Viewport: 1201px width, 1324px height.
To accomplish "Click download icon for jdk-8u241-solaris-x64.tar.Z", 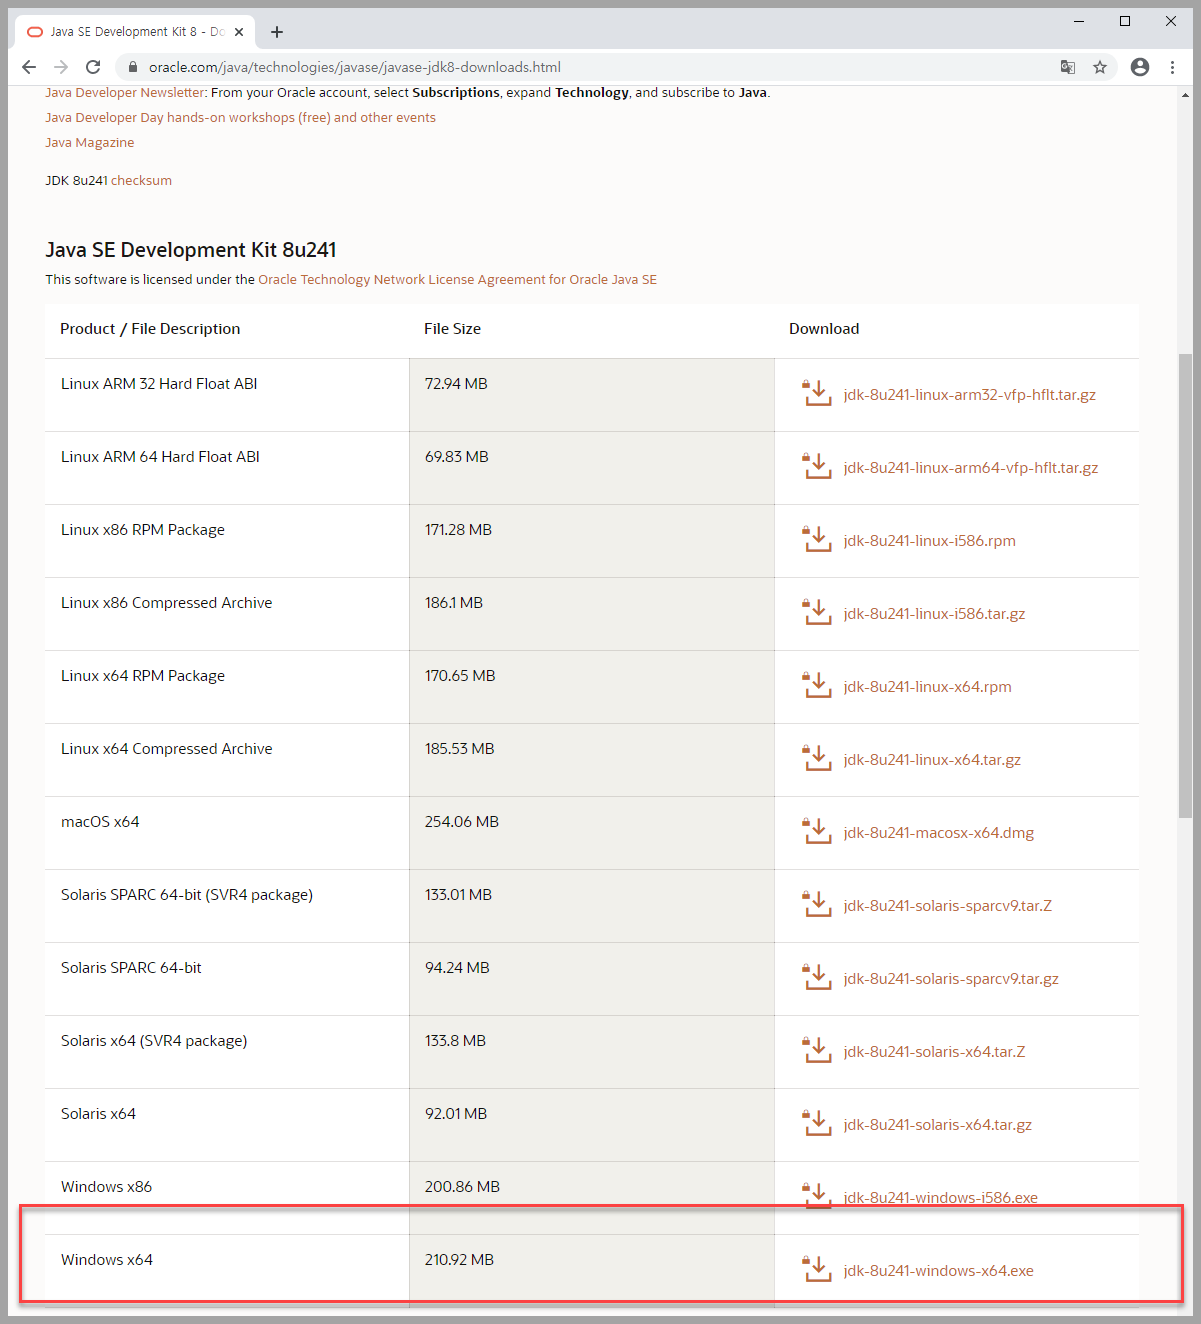I will point(817,1051).
